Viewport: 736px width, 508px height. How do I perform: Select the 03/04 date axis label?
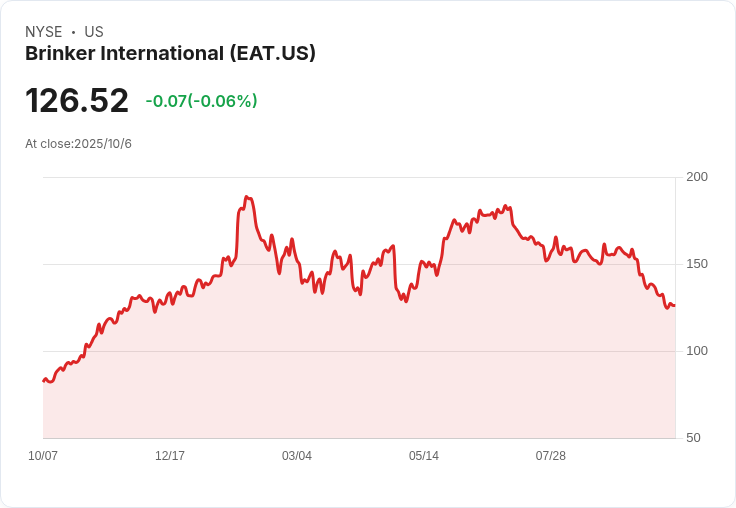297,456
